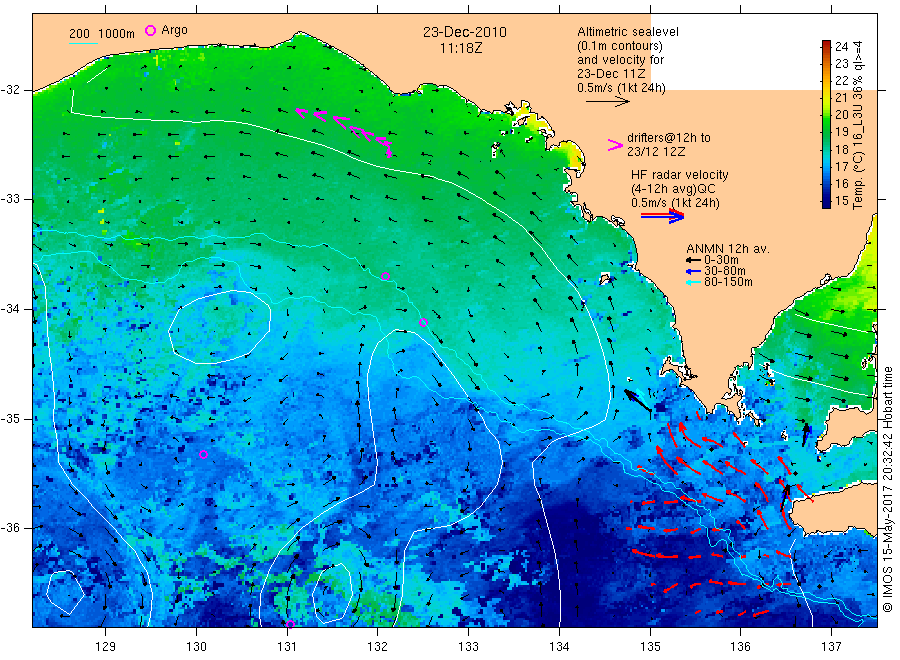Click the large black ANMN arrow near 134.8E, 34.8S

click(x=638, y=401)
